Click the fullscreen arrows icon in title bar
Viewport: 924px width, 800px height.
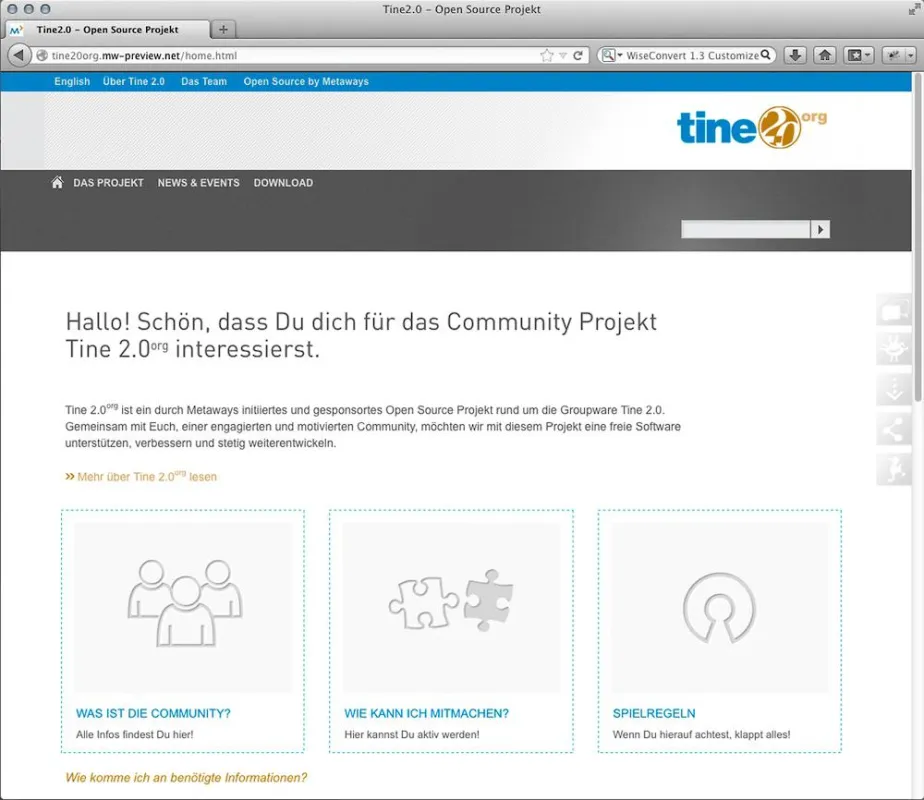point(914,9)
